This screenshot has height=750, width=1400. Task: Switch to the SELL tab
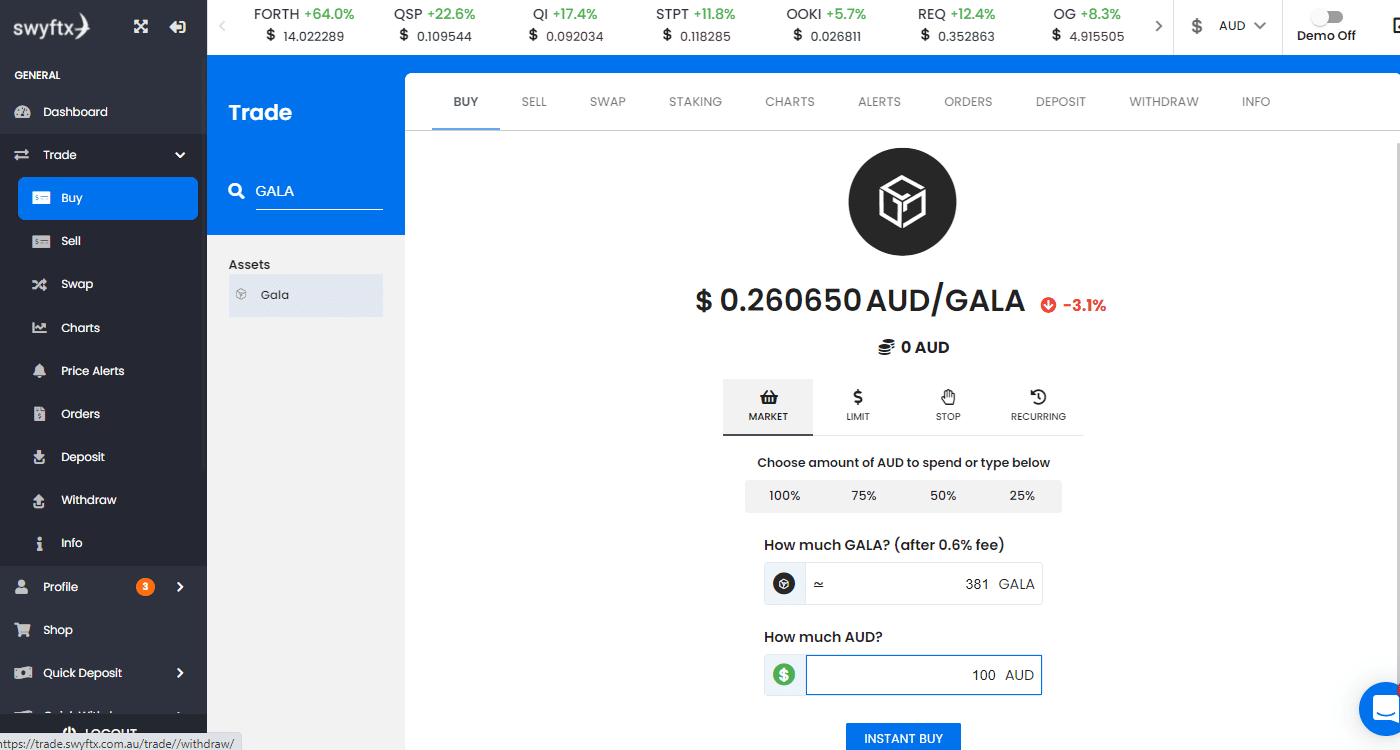click(x=534, y=102)
